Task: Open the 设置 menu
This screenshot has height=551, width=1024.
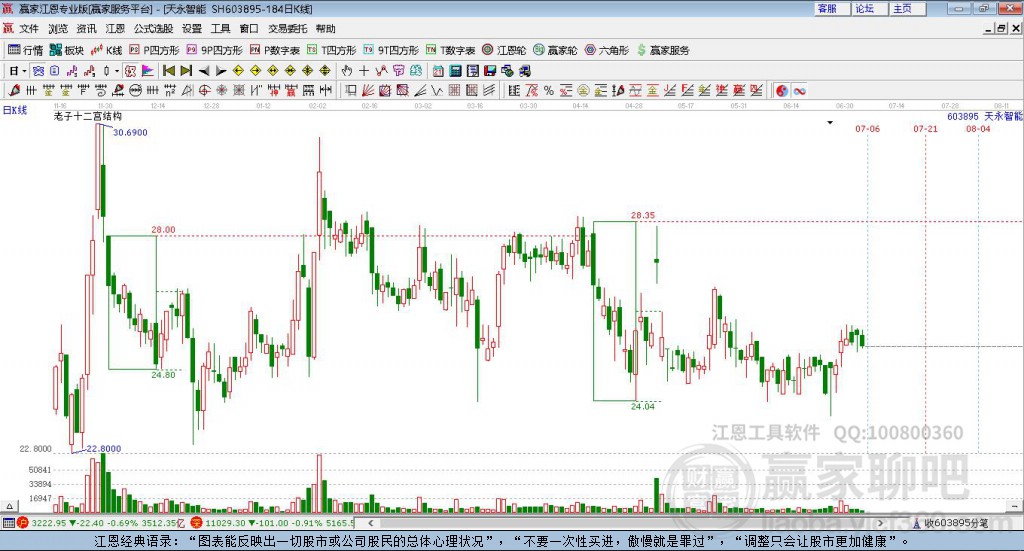Action: [192, 29]
